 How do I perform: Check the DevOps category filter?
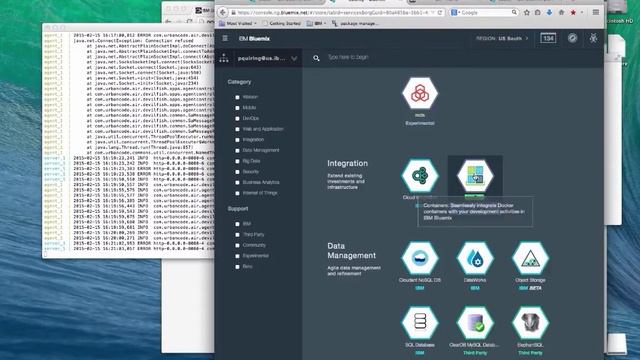pos(237,118)
